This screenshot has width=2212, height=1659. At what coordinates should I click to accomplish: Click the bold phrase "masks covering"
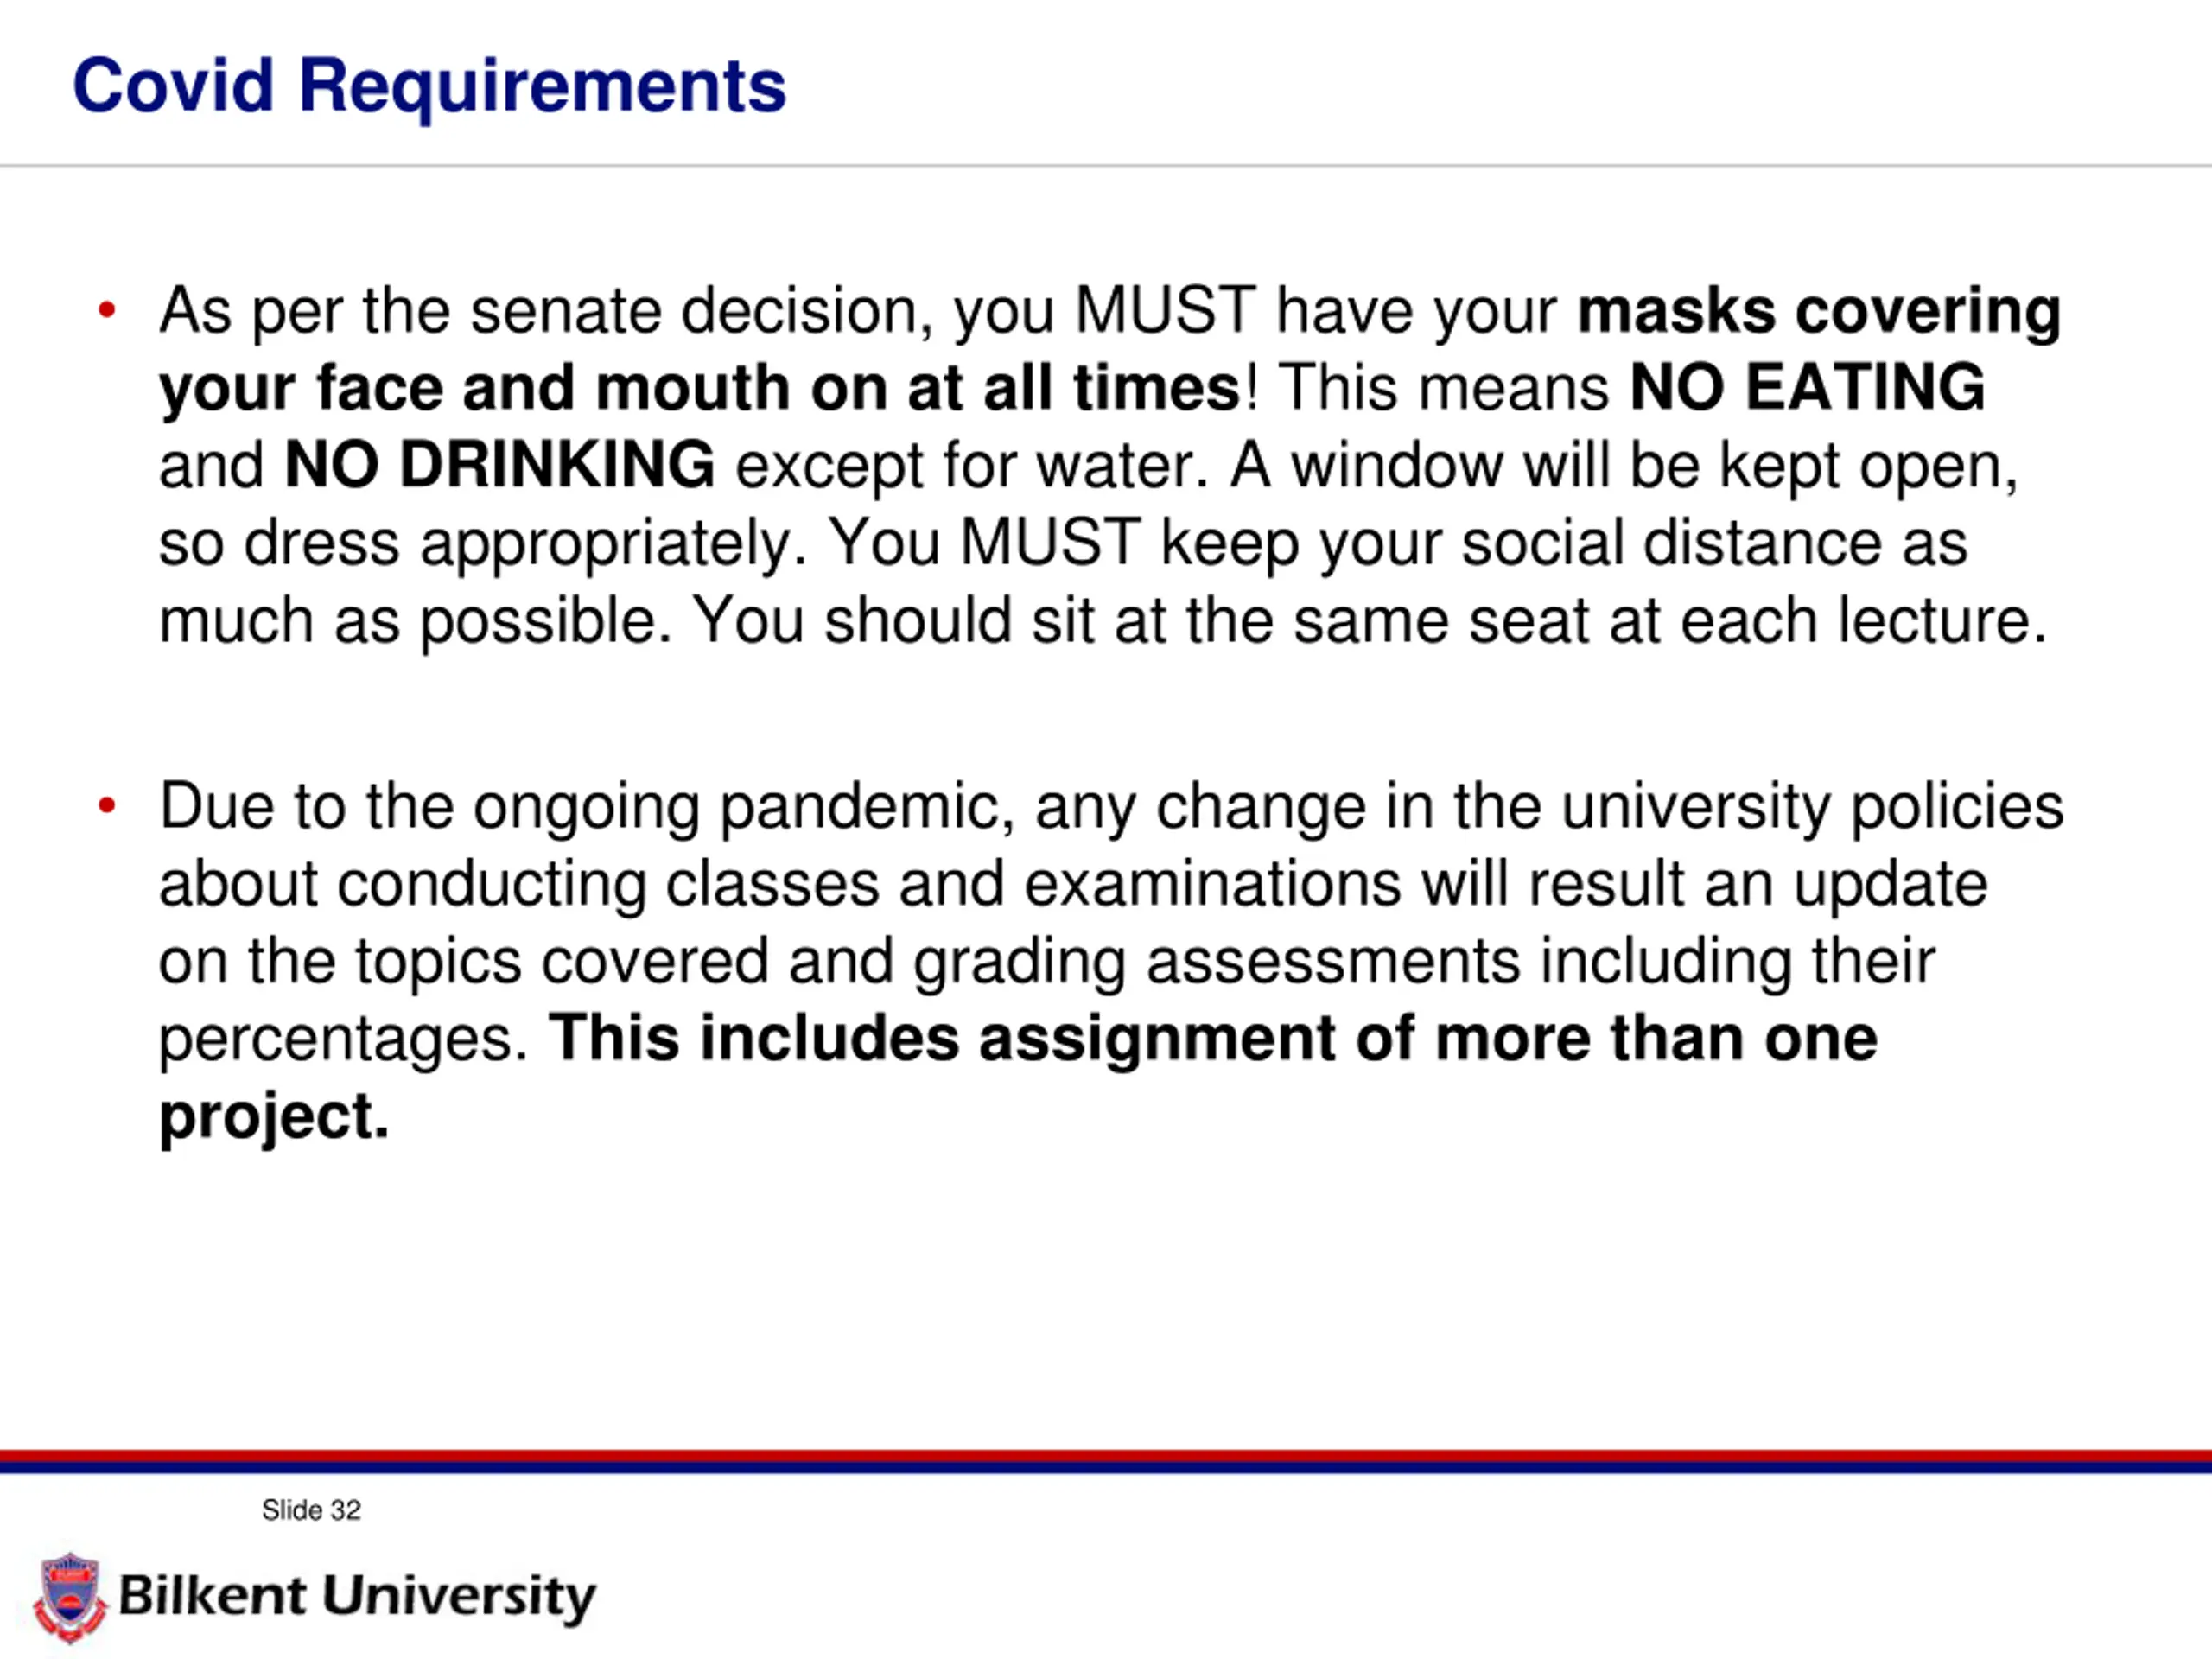pos(1819,312)
